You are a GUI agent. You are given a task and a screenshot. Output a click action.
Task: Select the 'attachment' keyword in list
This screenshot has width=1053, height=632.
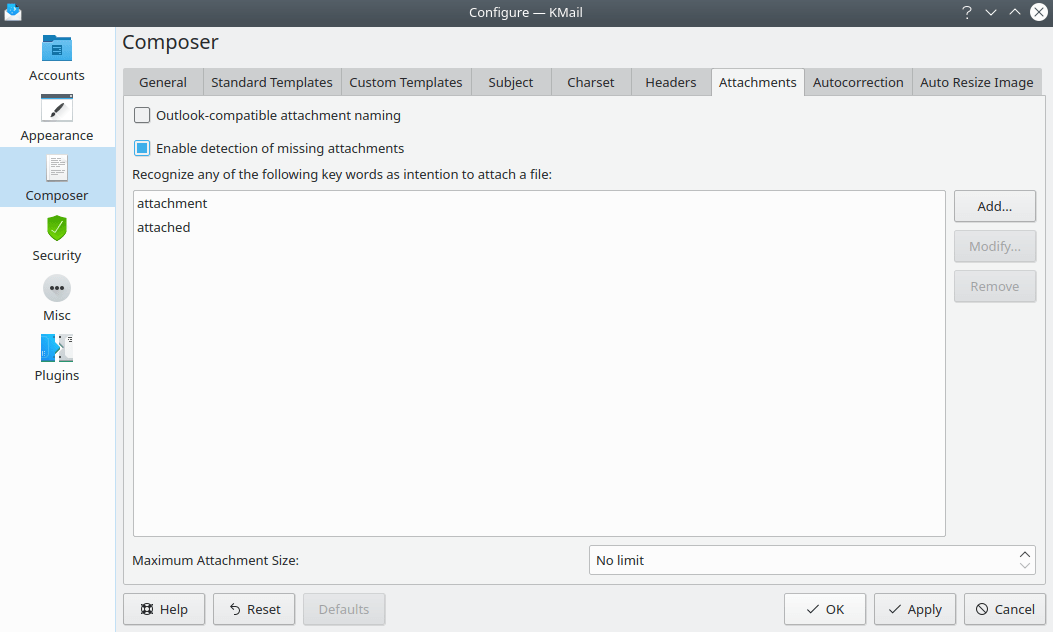172,203
